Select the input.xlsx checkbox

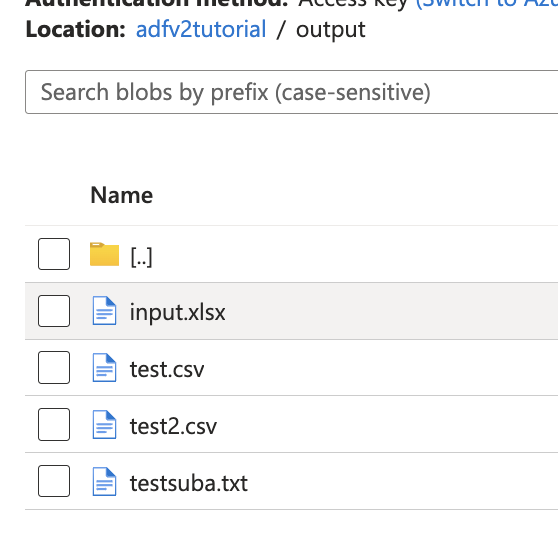54,311
